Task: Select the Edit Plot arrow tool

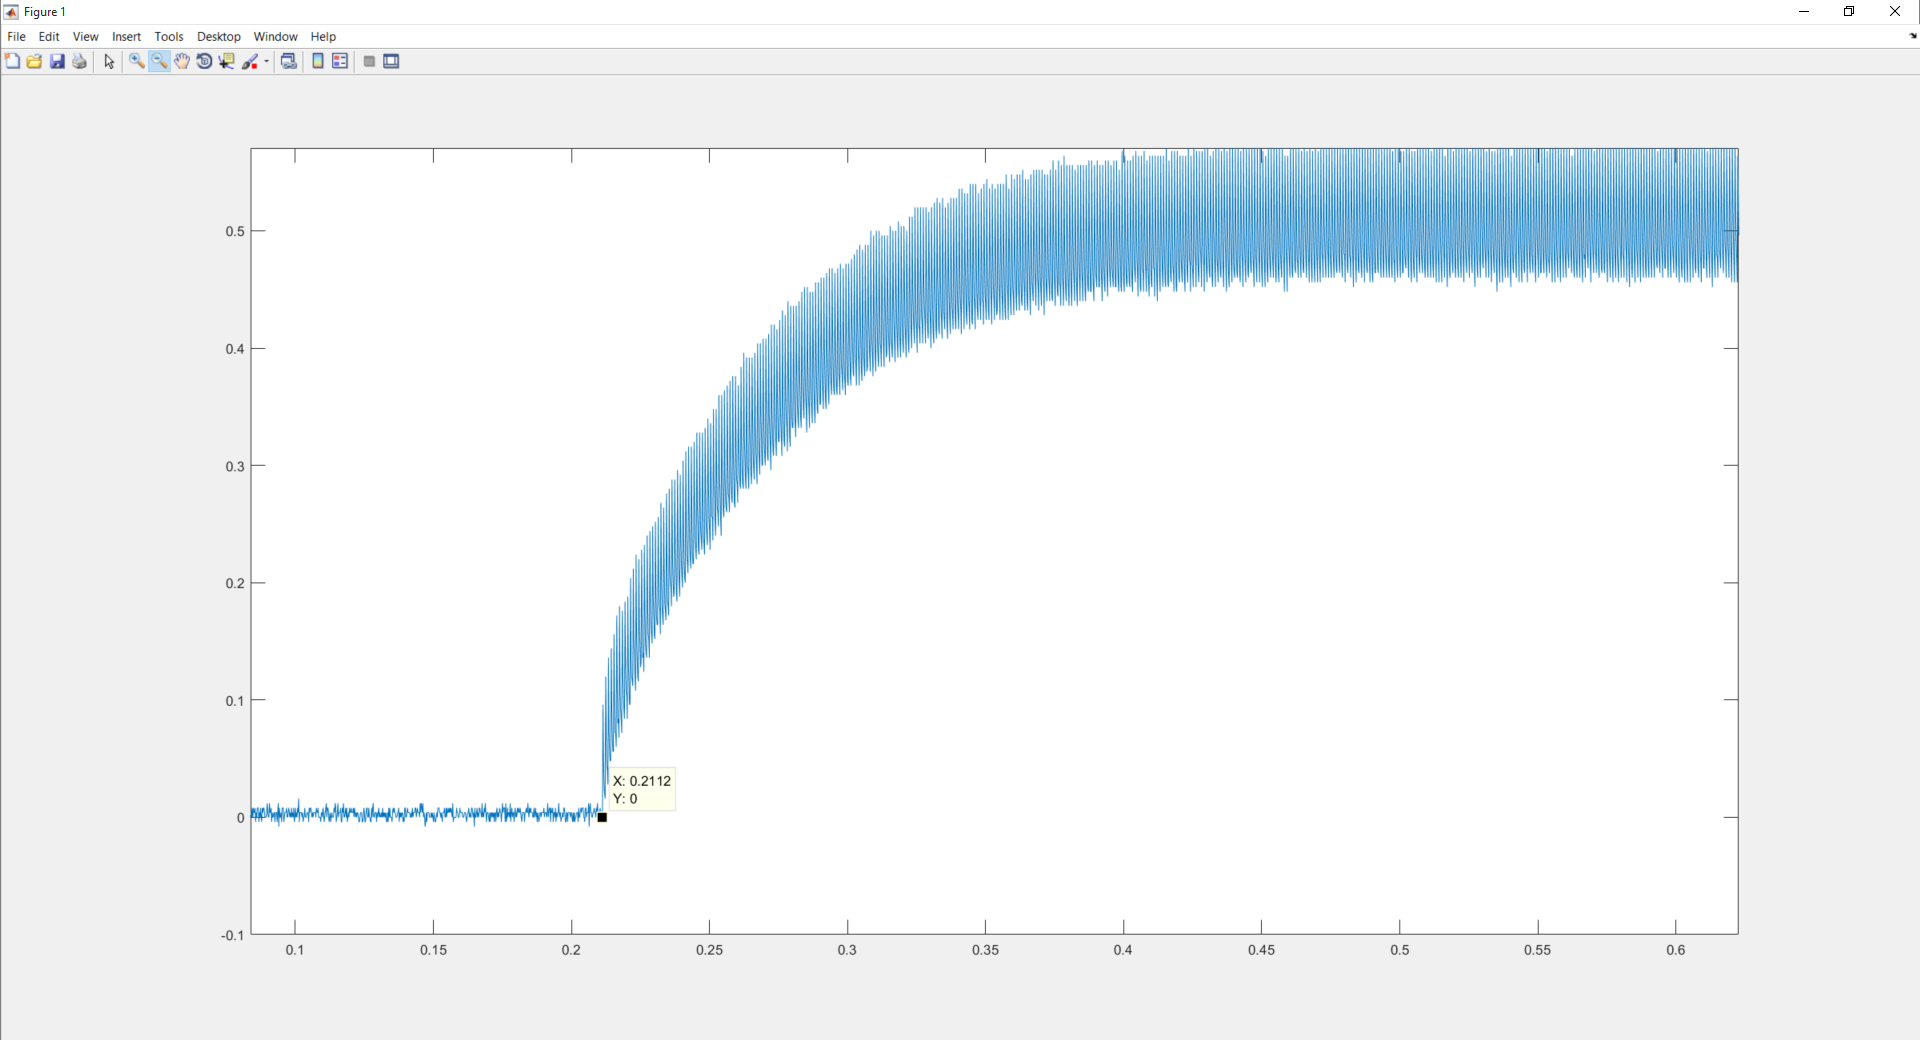Action: click(x=109, y=62)
